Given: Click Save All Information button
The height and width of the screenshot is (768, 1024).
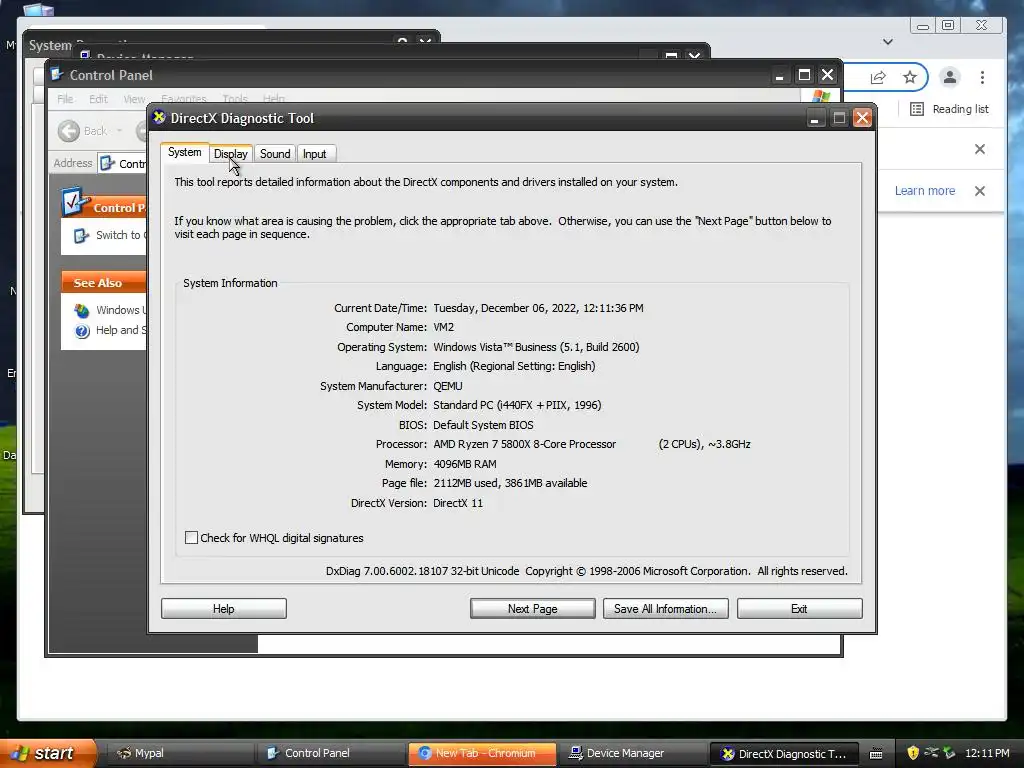Looking at the screenshot, I should [x=665, y=609].
